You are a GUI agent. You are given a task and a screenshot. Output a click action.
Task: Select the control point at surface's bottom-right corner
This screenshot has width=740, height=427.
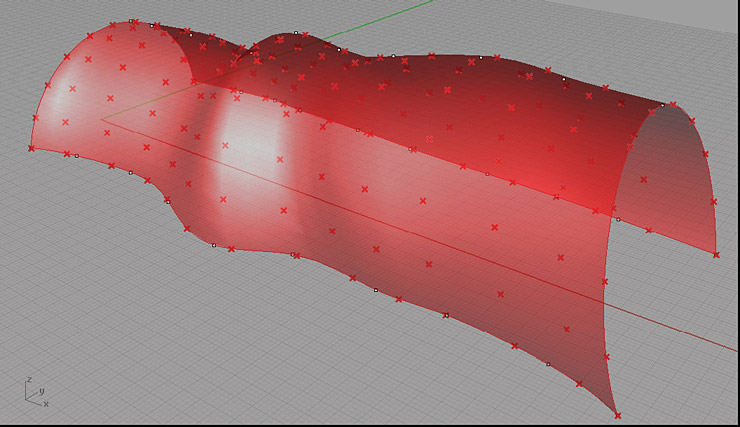coord(617,415)
